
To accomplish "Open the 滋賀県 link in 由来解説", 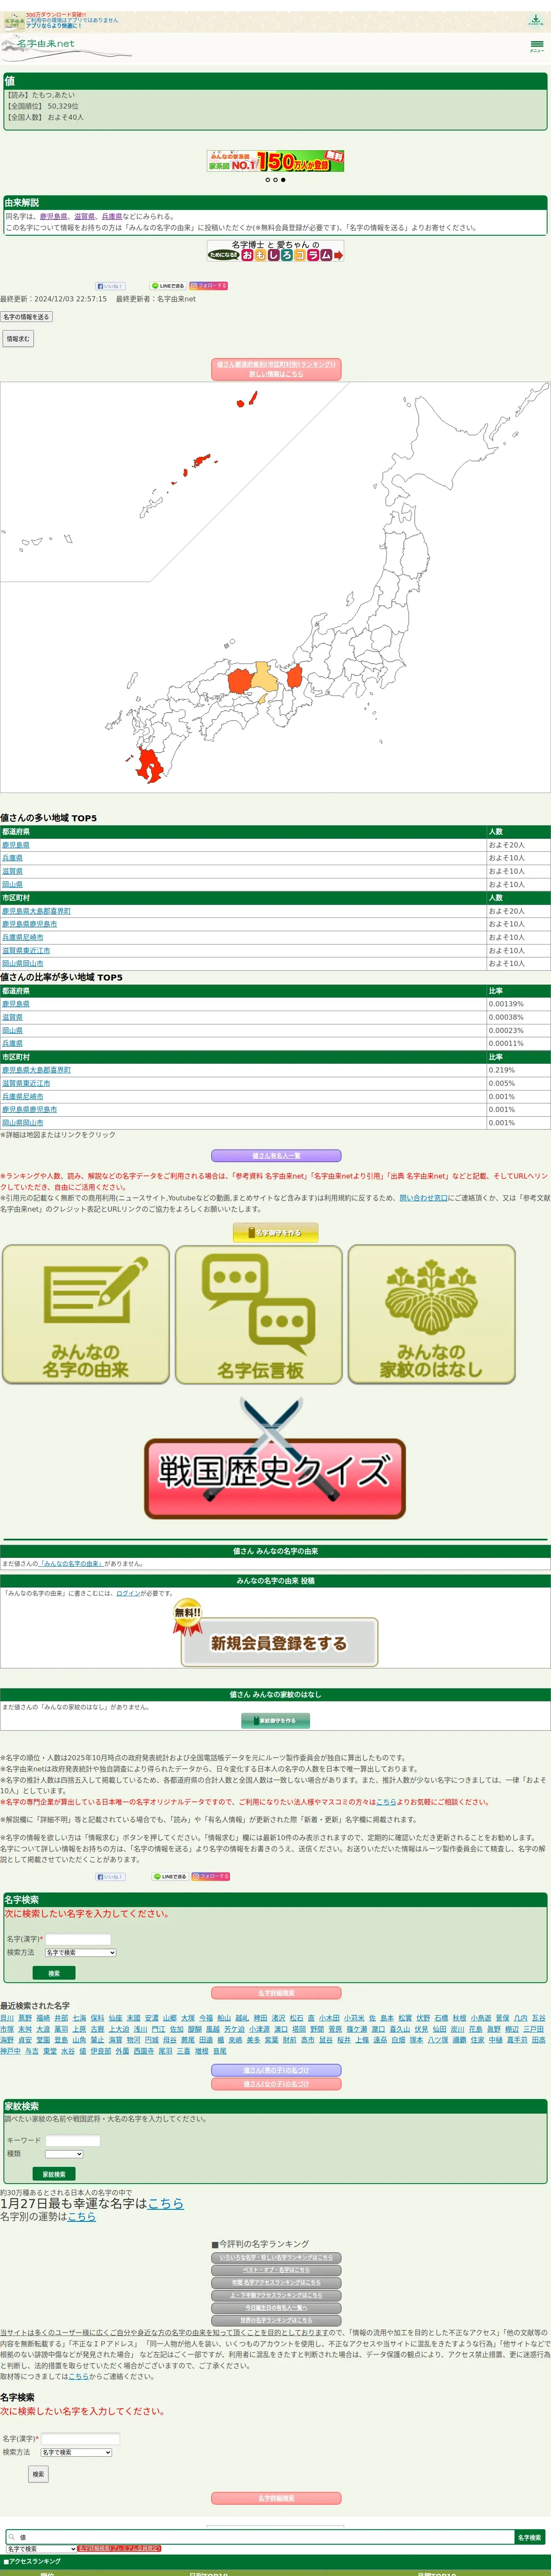I will [x=84, y=216].
